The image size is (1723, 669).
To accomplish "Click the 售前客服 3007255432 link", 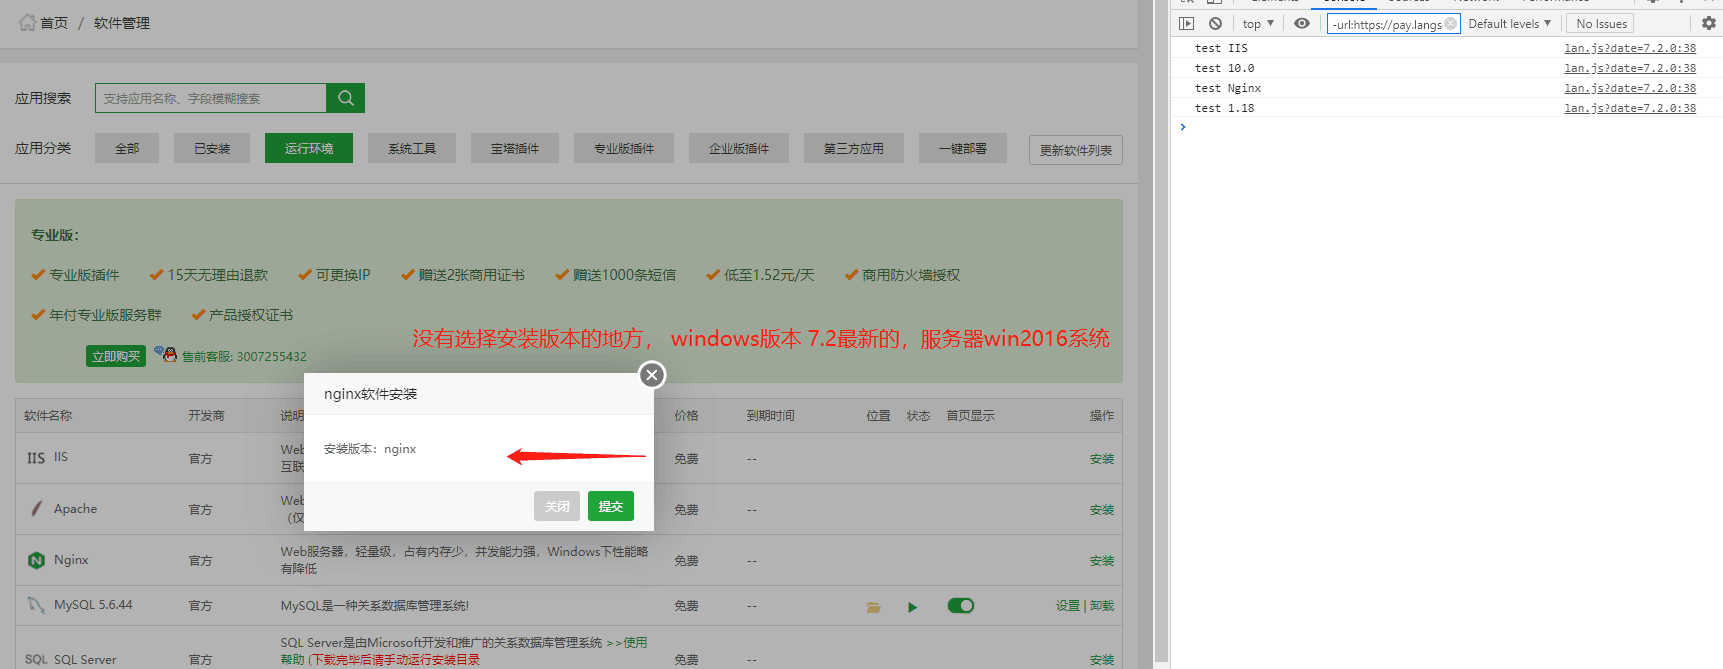I will (244, 356).
